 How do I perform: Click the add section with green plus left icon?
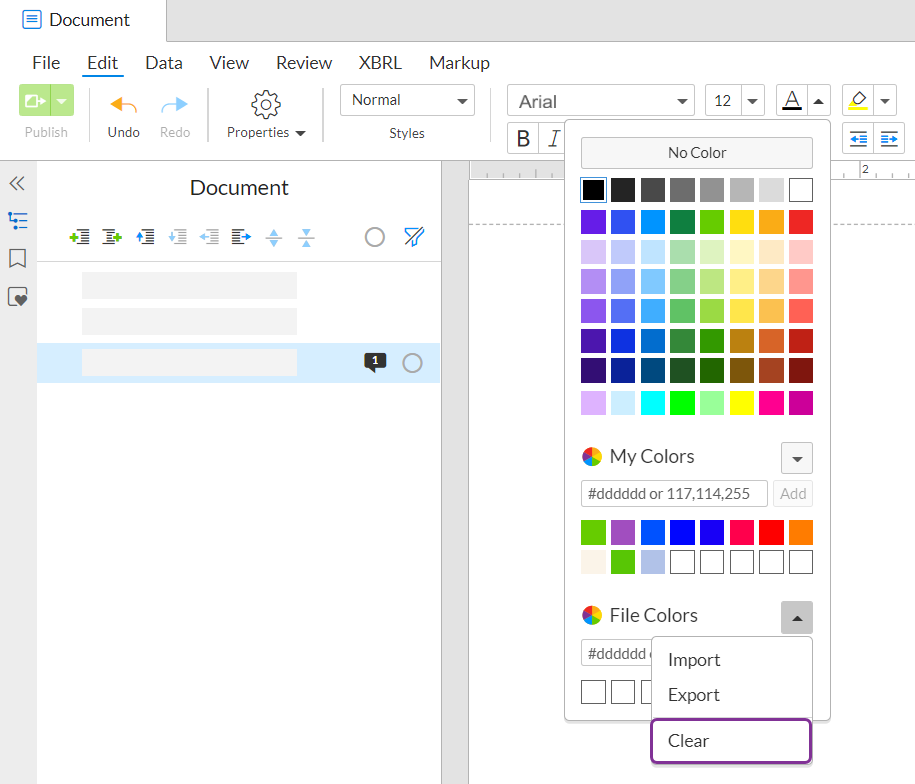[x=79, y=237]
